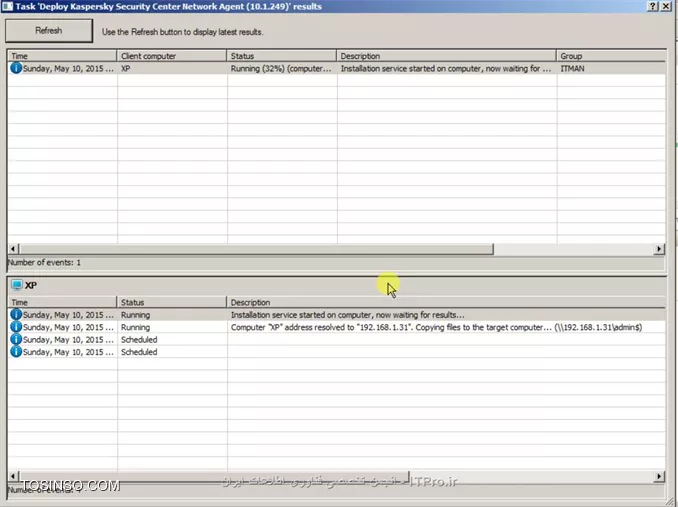Sort lower table by Description header
The width and height of the screenshot is (678, 507).
coord(446,302)
